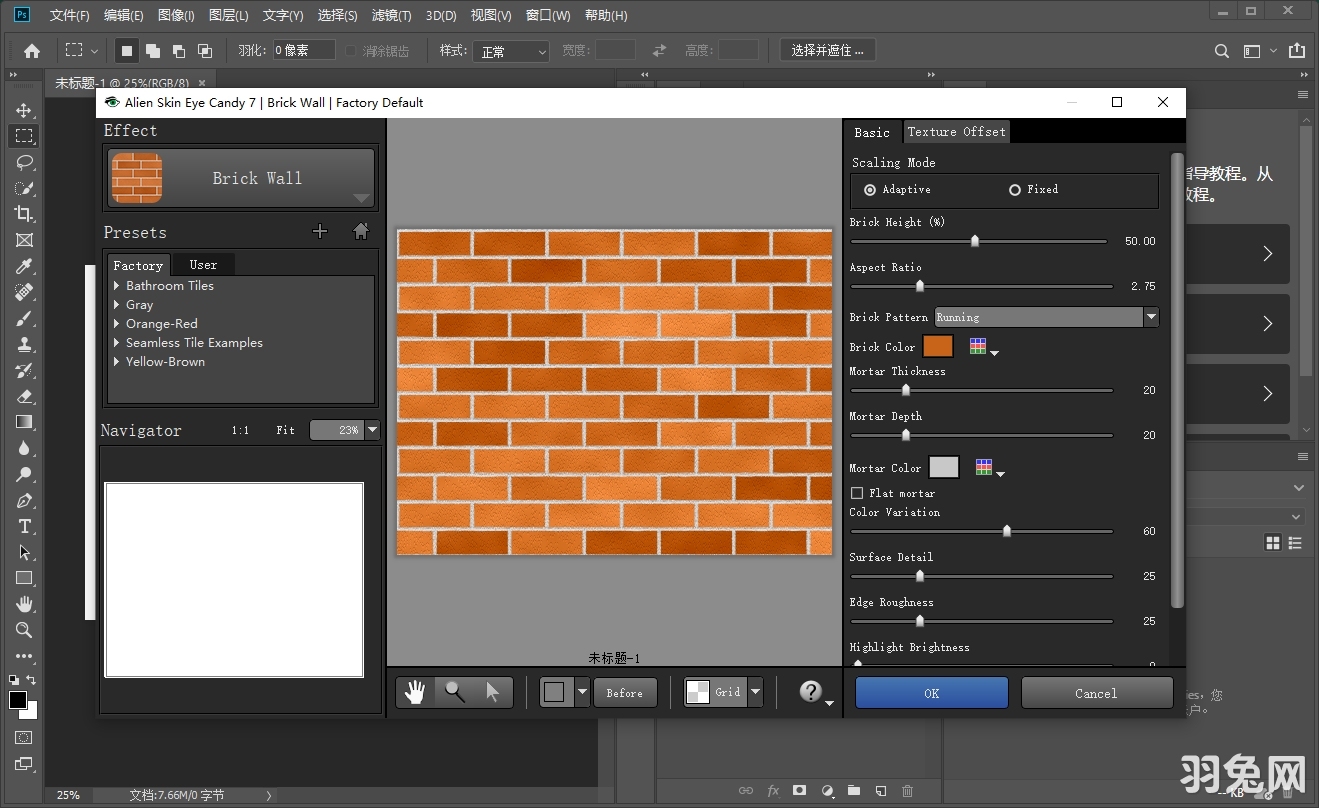Expand the Bathroom Tiles preset folder

tap(117, 286)
